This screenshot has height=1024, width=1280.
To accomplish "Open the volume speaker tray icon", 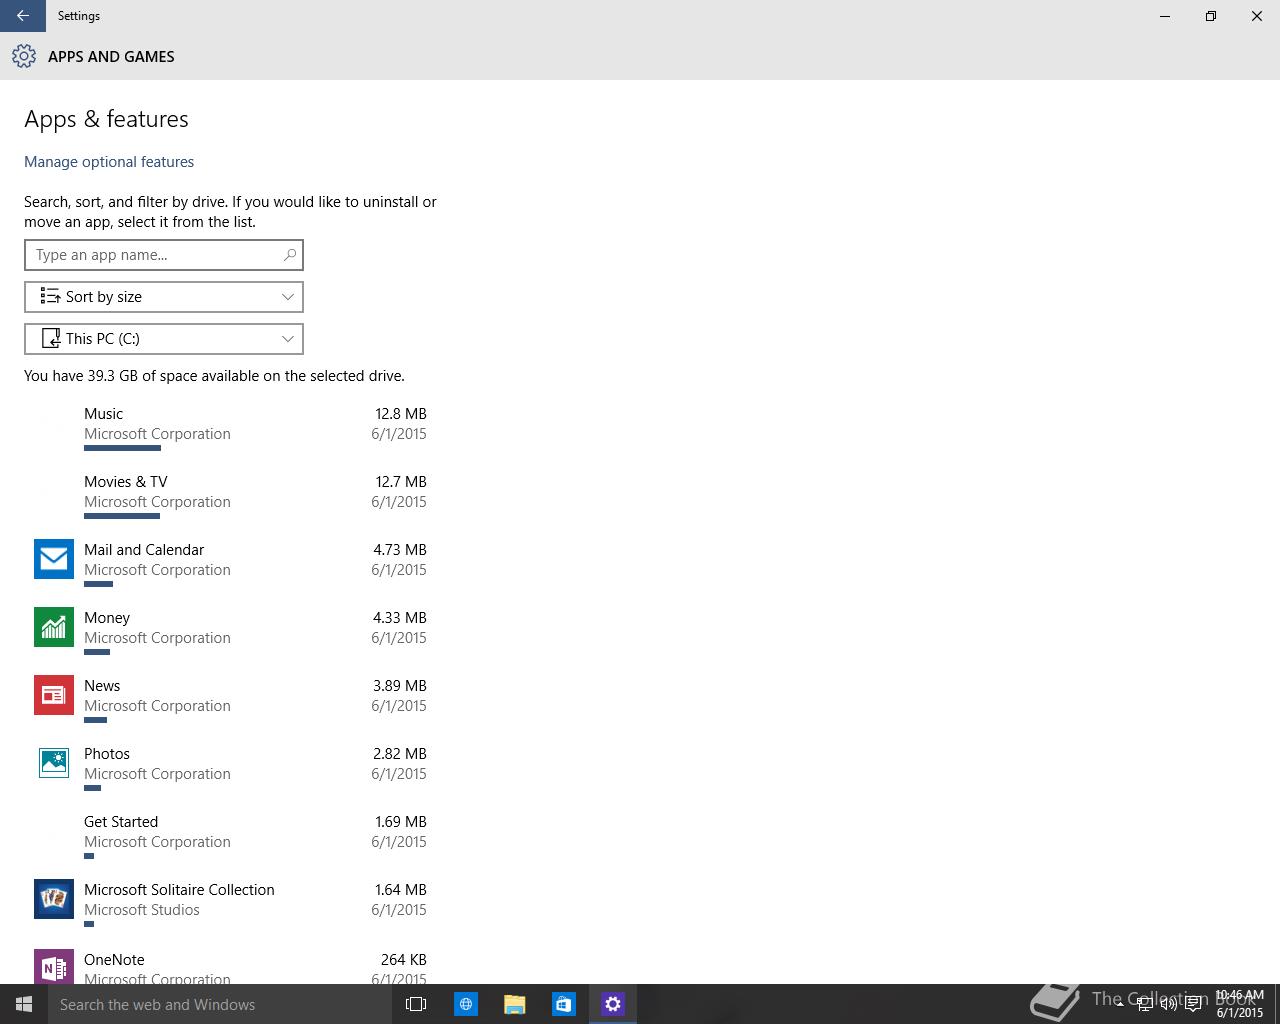I will (x=1168, y=1004).
